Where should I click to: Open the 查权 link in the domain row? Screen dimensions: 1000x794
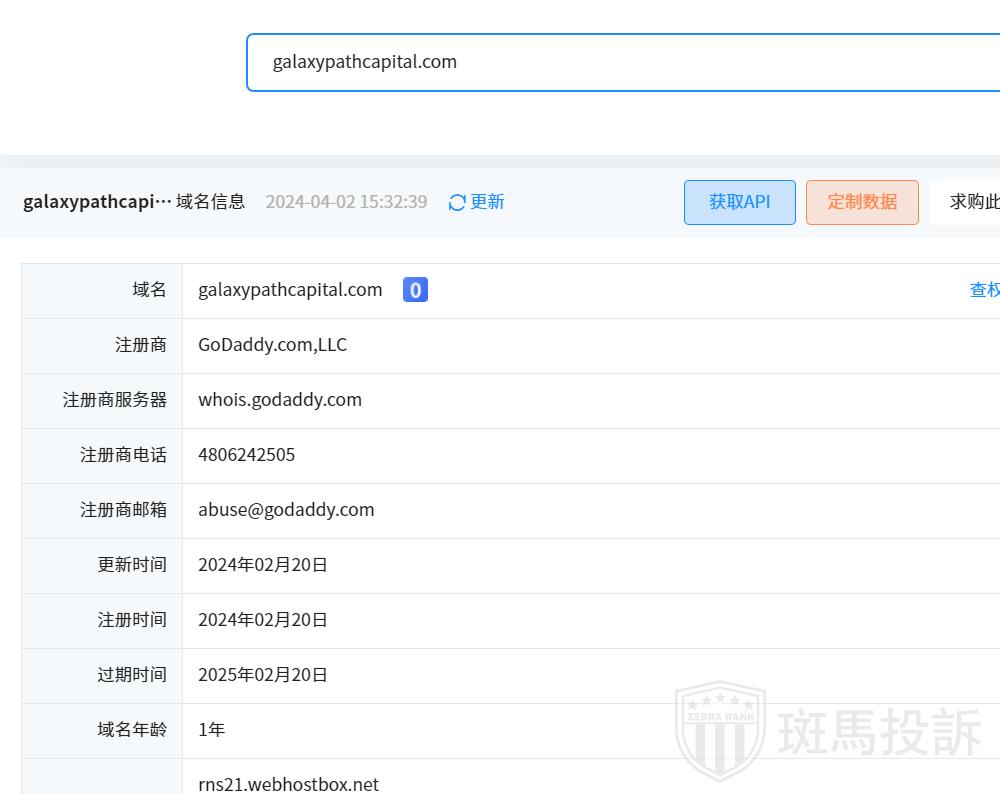(x=984, y=290)
